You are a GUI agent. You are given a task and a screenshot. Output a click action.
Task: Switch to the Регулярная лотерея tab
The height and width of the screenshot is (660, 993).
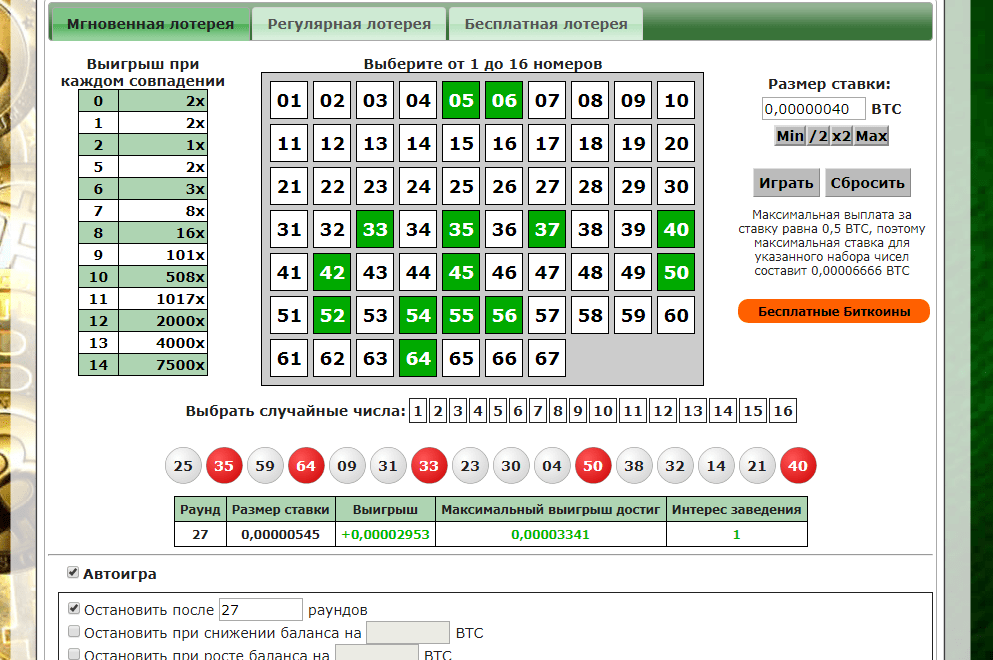[x=349, y=24]
